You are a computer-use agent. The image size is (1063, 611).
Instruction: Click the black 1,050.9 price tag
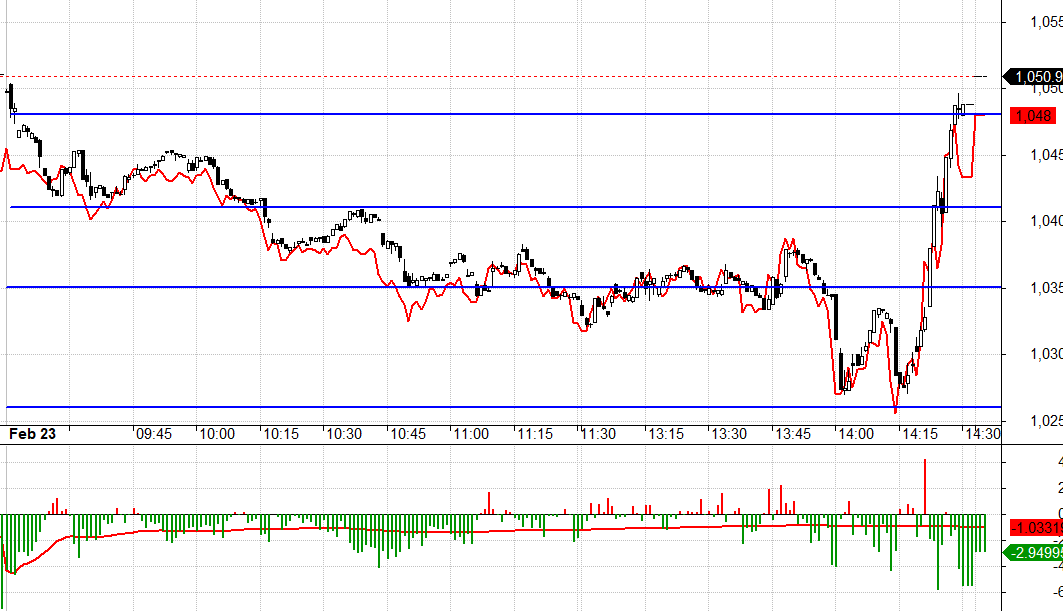point(1036,76)
